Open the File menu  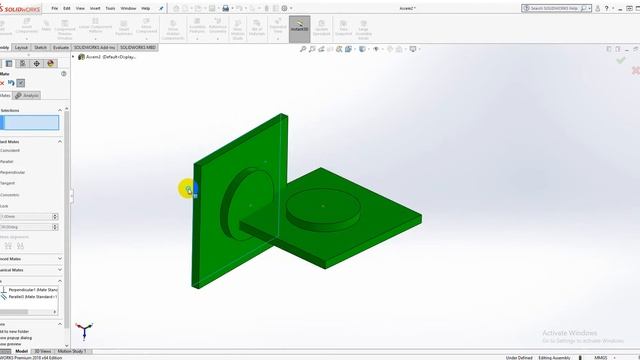(54, 8)
